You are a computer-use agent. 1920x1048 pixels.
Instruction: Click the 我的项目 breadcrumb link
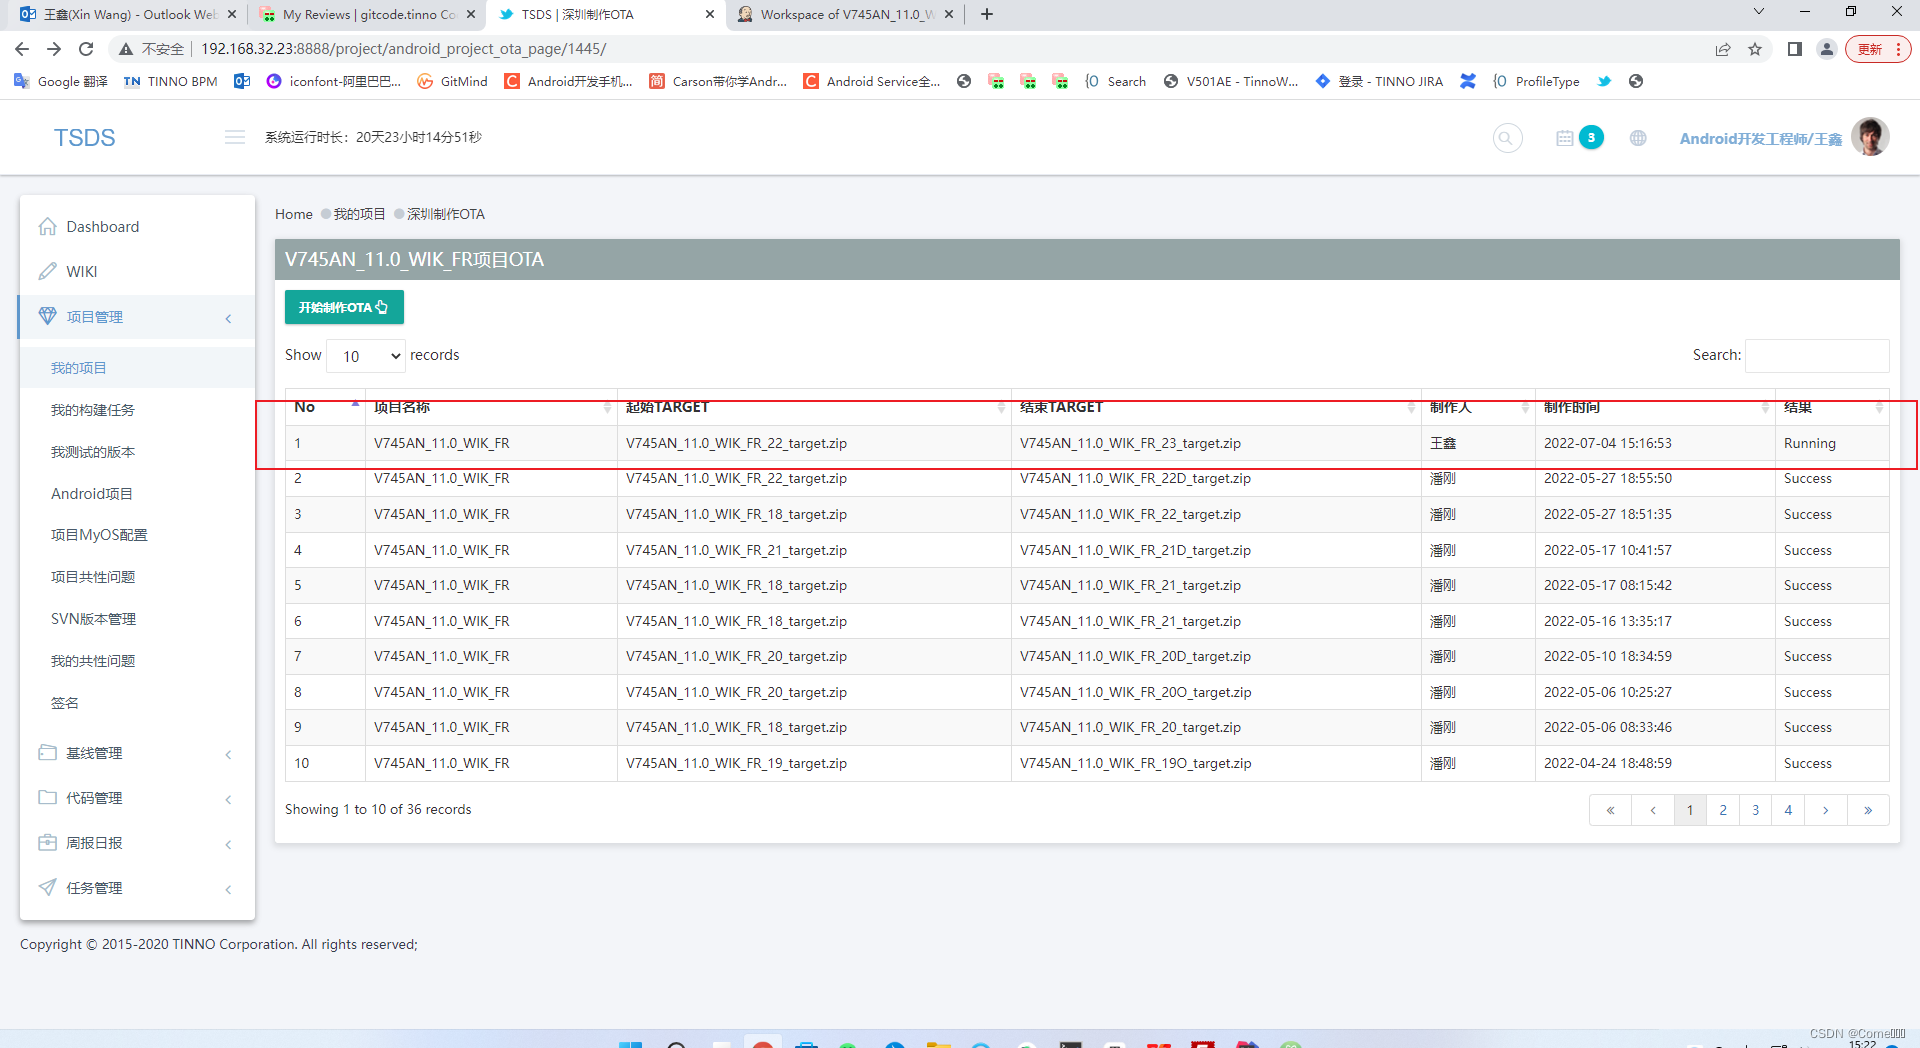(359, 214)
